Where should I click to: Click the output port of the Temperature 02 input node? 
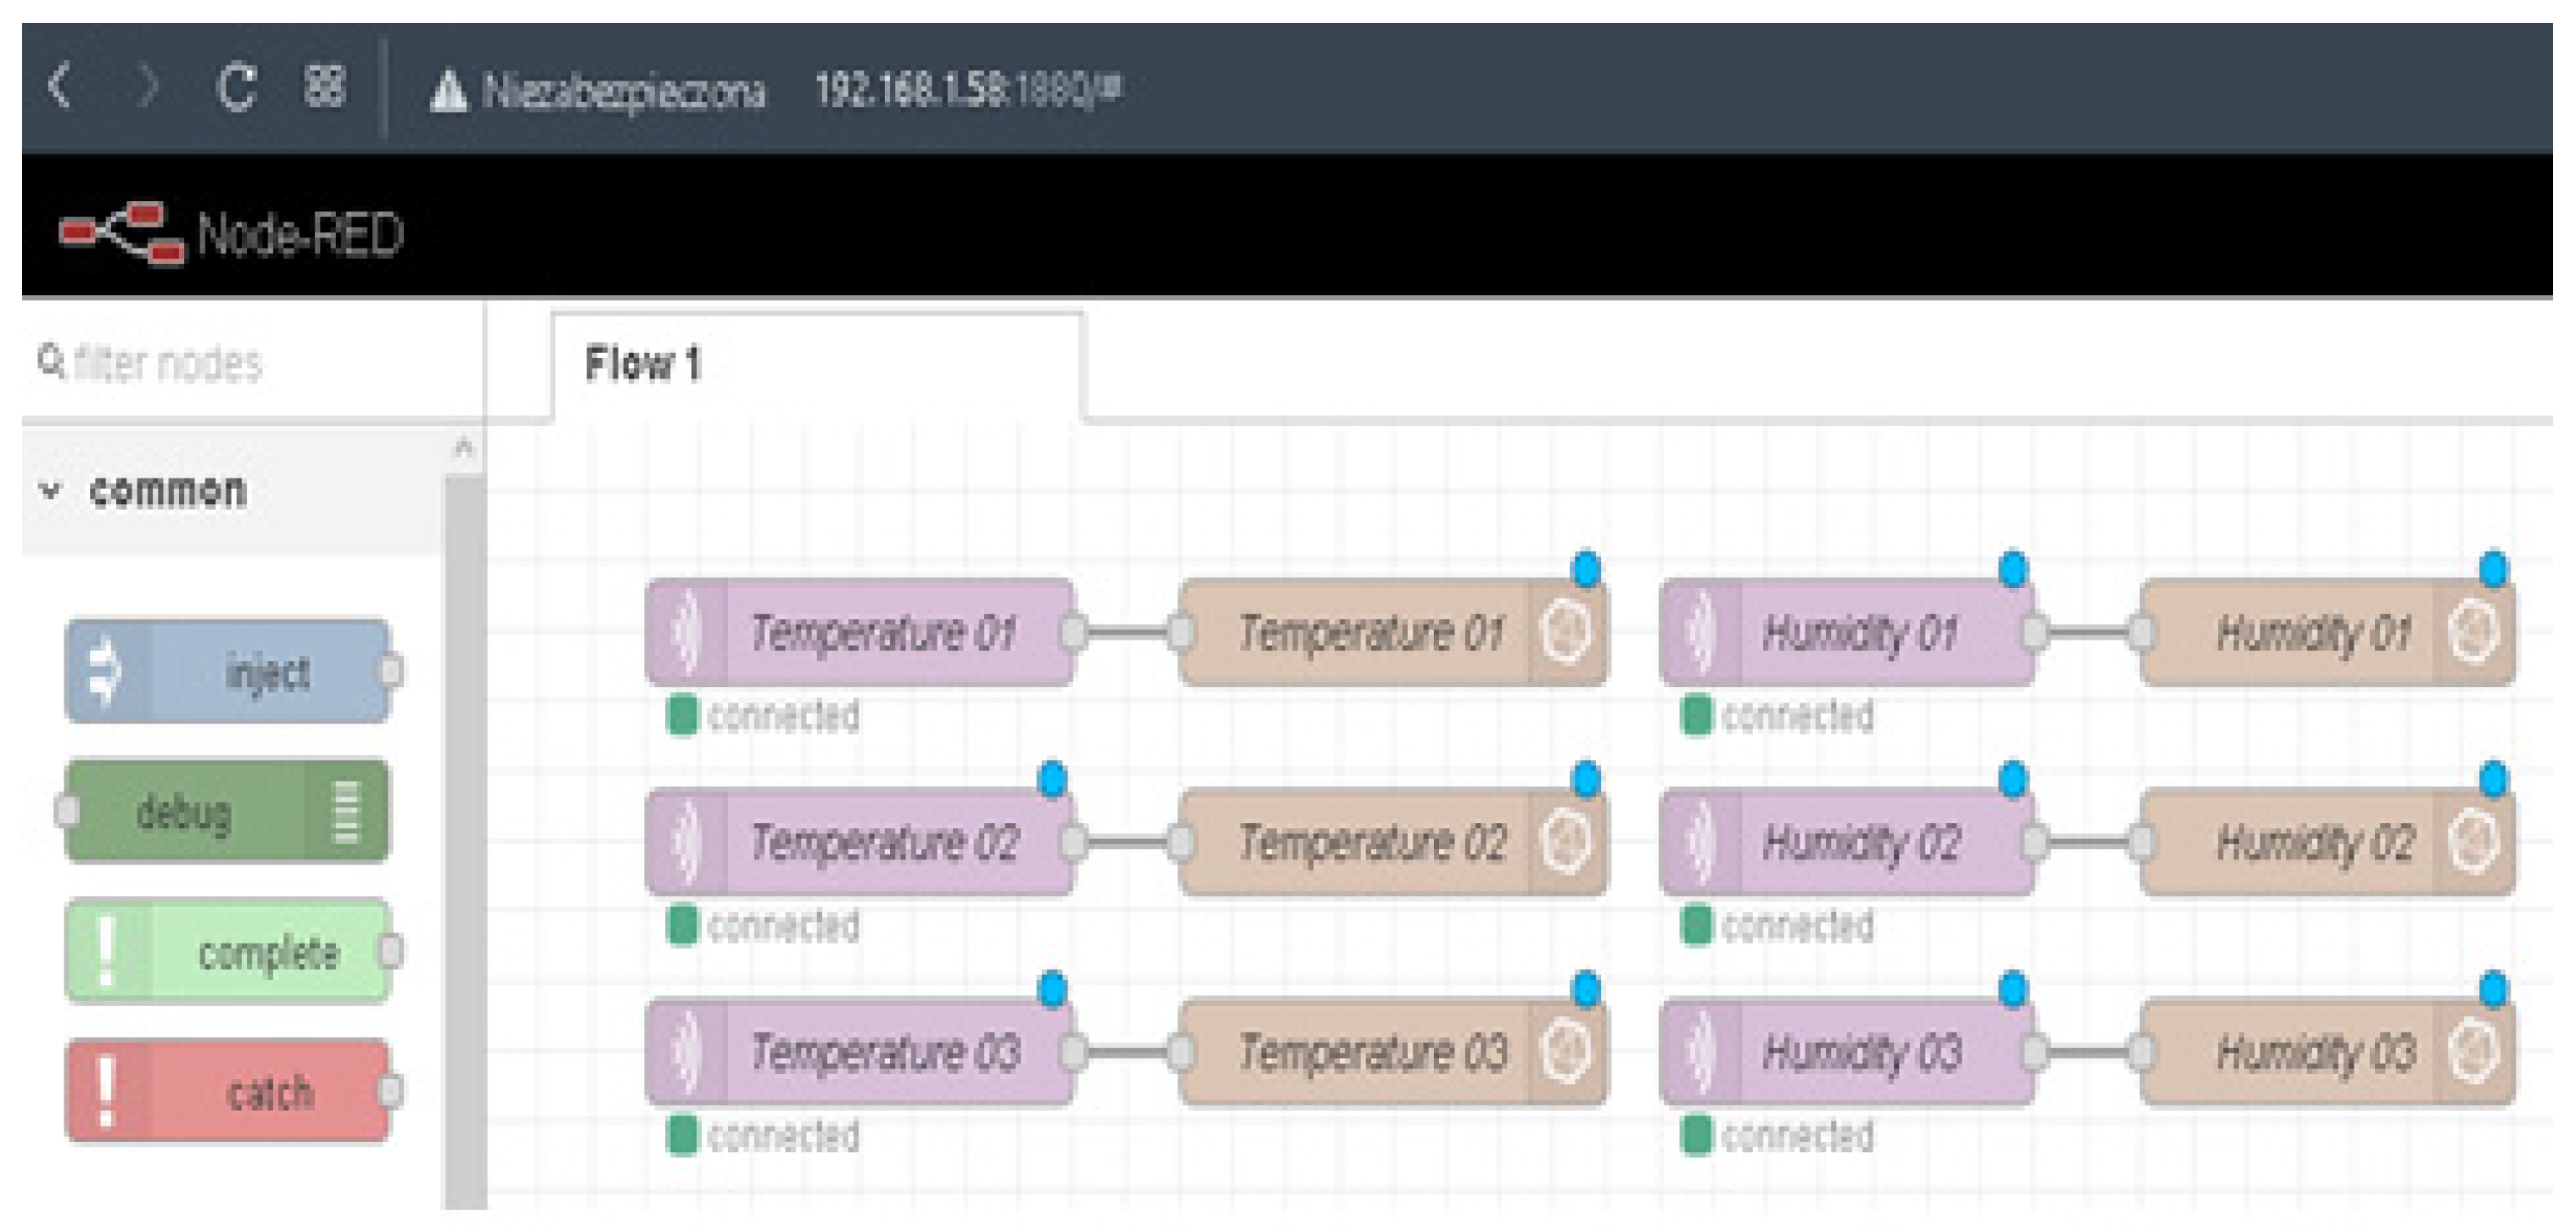pyautogui.click(x=1073, y=842)
